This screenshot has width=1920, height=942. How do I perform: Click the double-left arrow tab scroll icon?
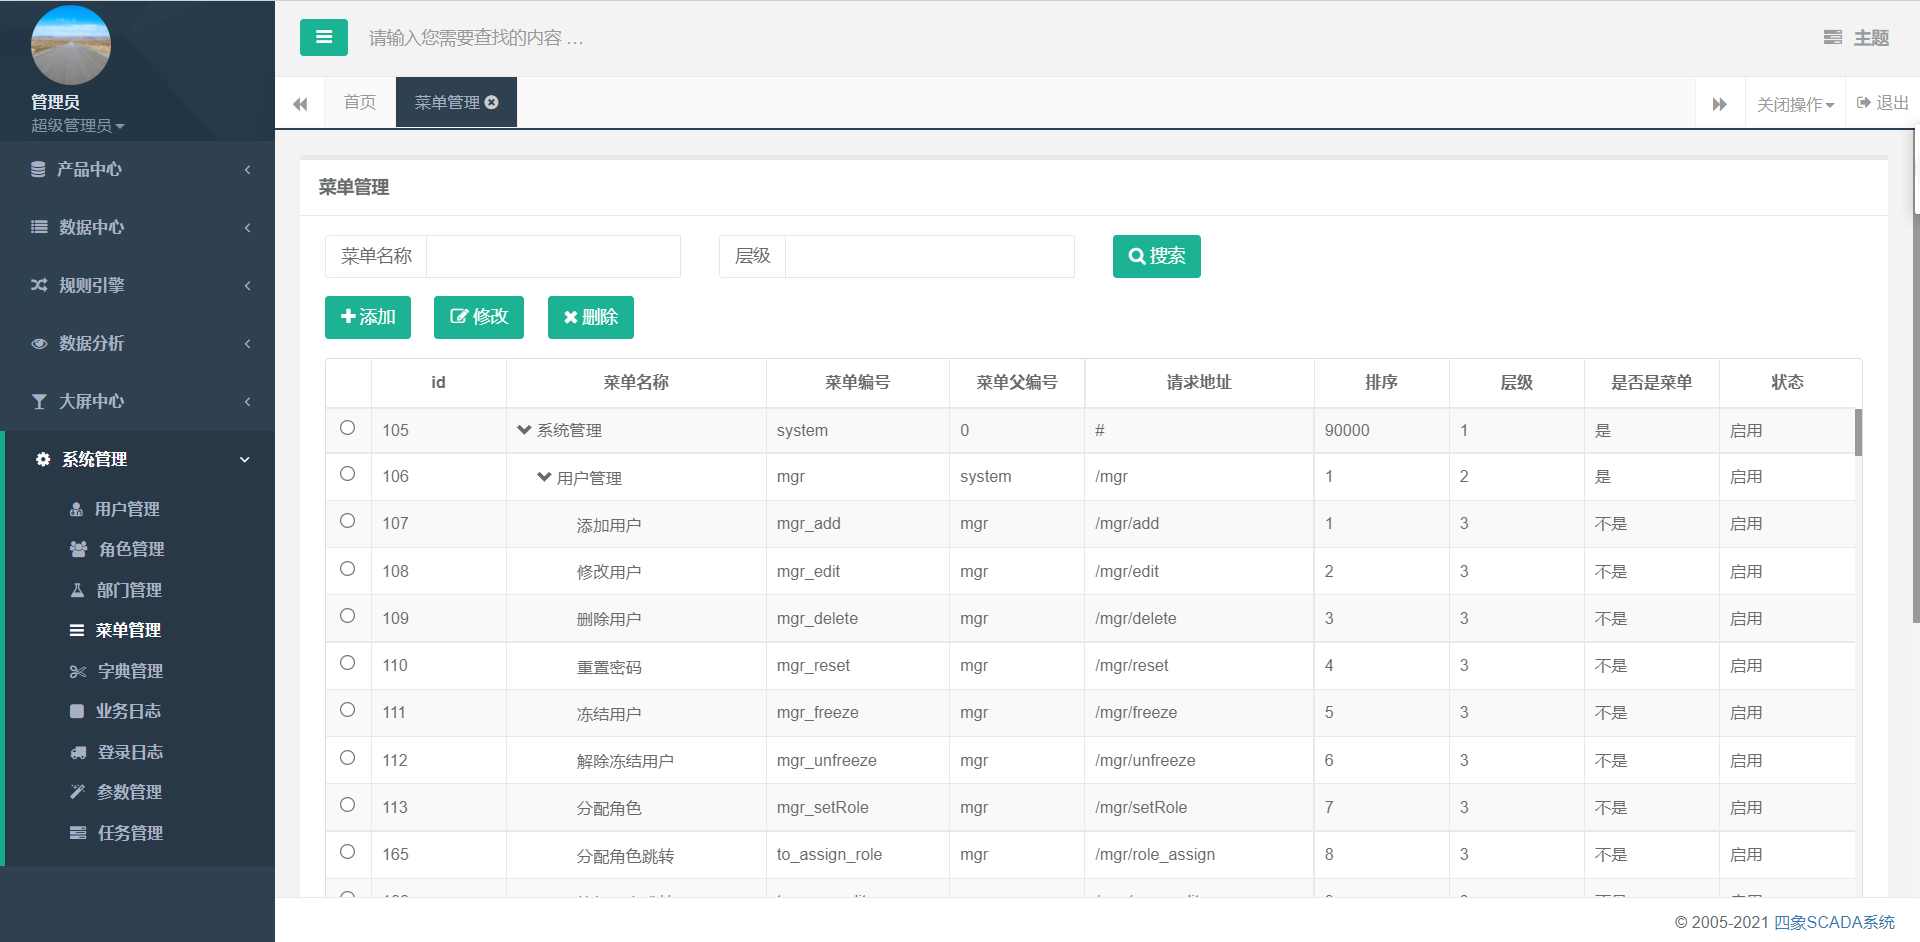tap(300, 104)
